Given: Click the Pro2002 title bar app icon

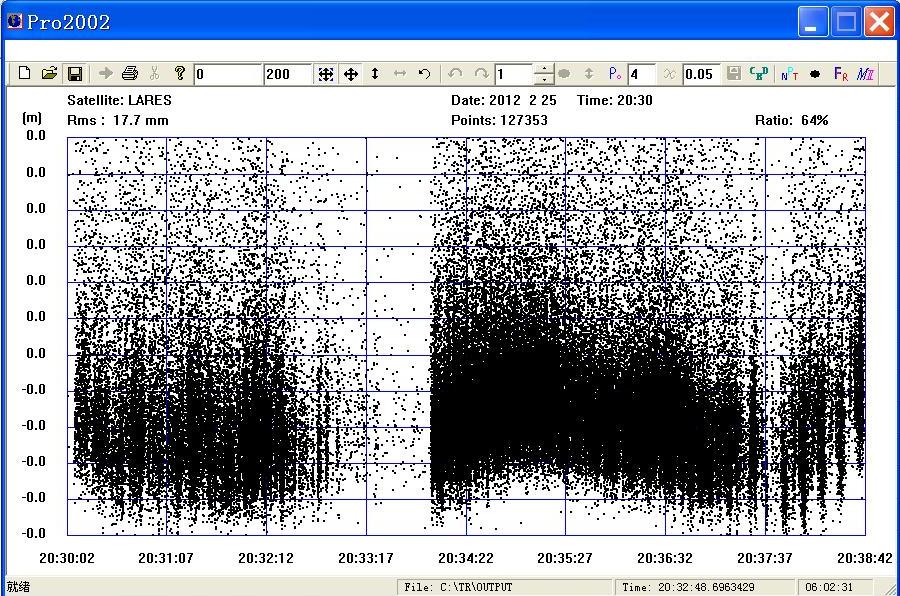Looking at the screenshot, I should [15, 21].
